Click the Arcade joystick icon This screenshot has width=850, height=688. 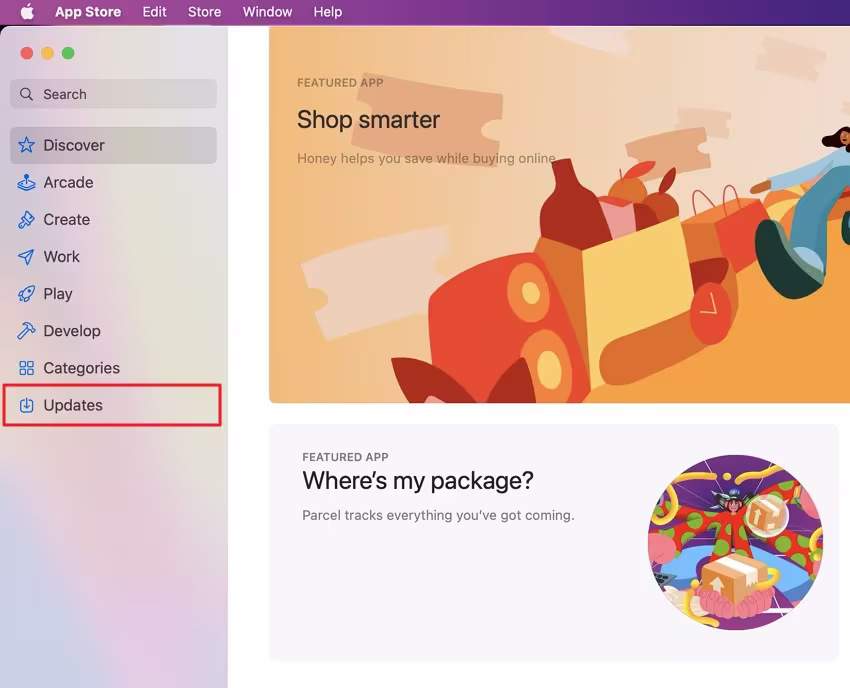(x=26, y=182)
